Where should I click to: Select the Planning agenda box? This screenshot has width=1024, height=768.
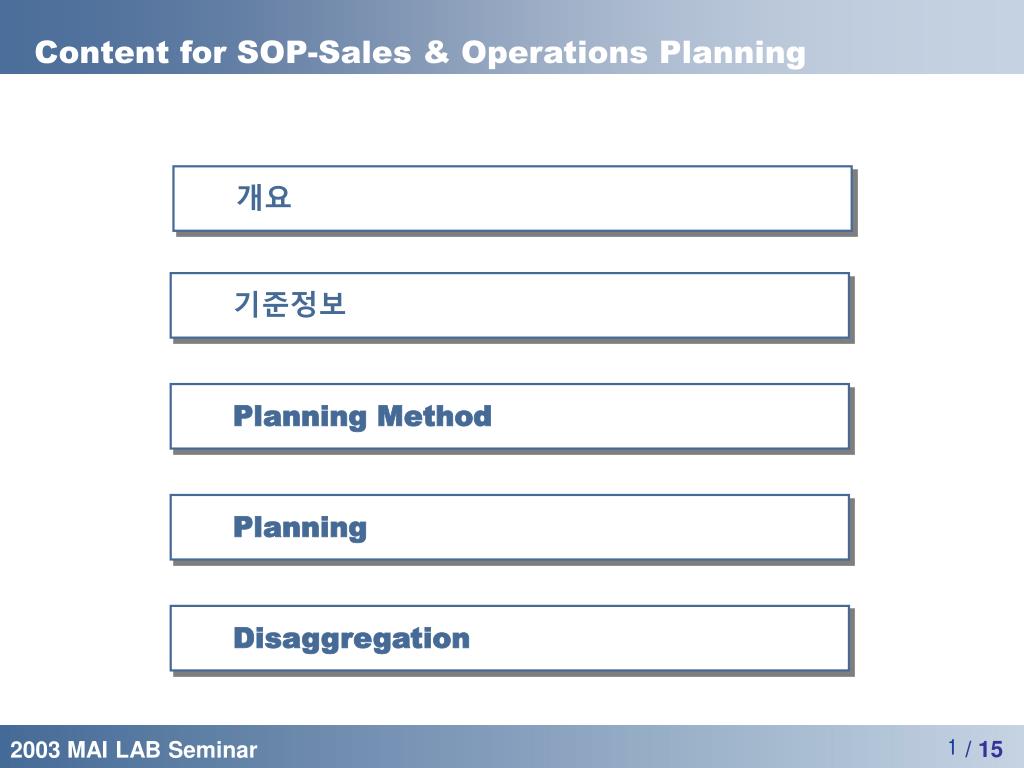tap(510, 528)
